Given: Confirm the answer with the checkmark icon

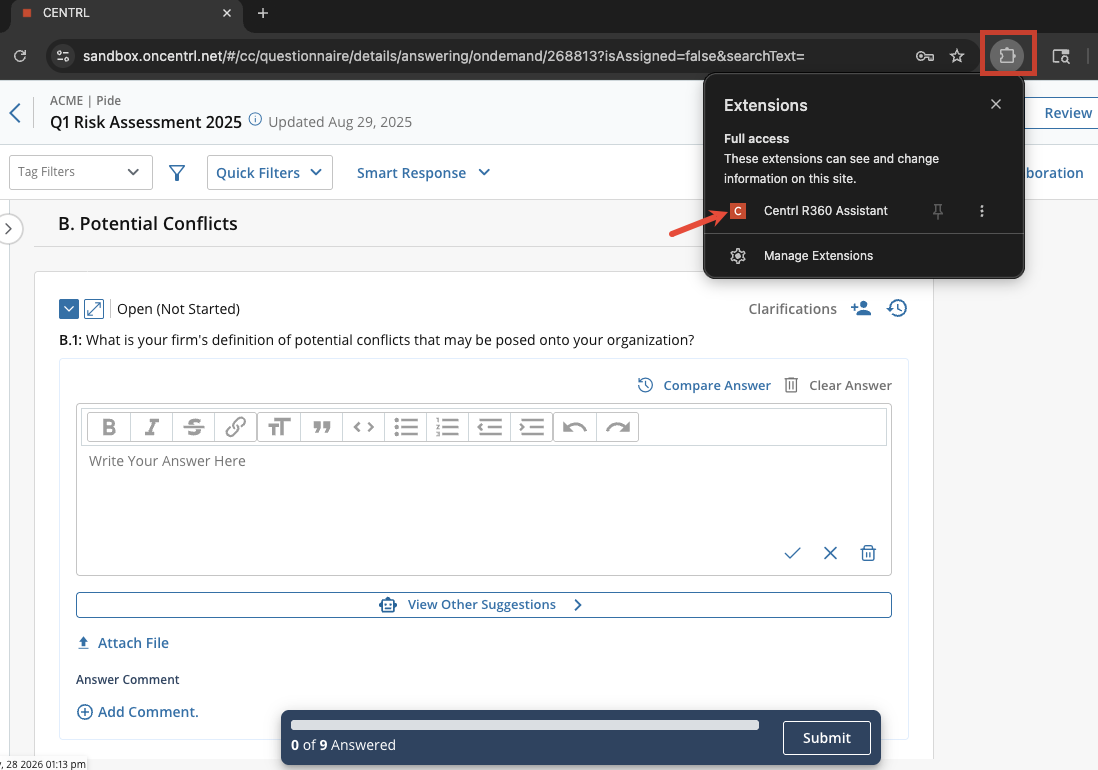Looking at the screenshot, I should [792, 553].
